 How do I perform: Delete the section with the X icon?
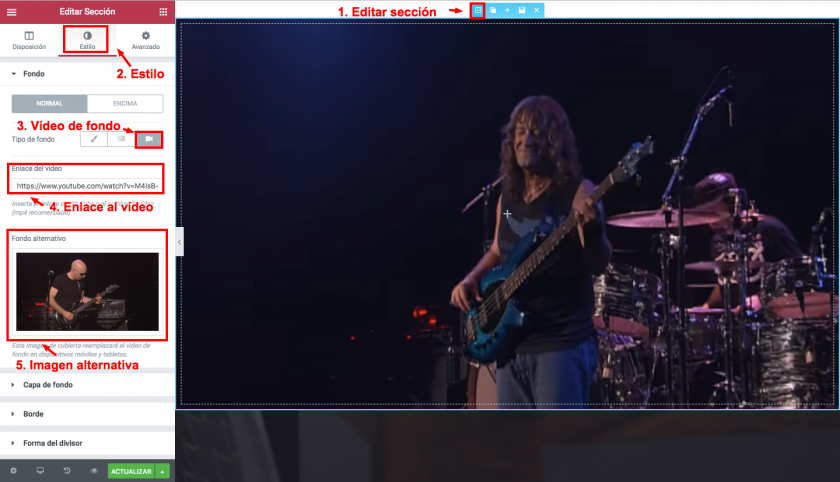coord(536,10)
